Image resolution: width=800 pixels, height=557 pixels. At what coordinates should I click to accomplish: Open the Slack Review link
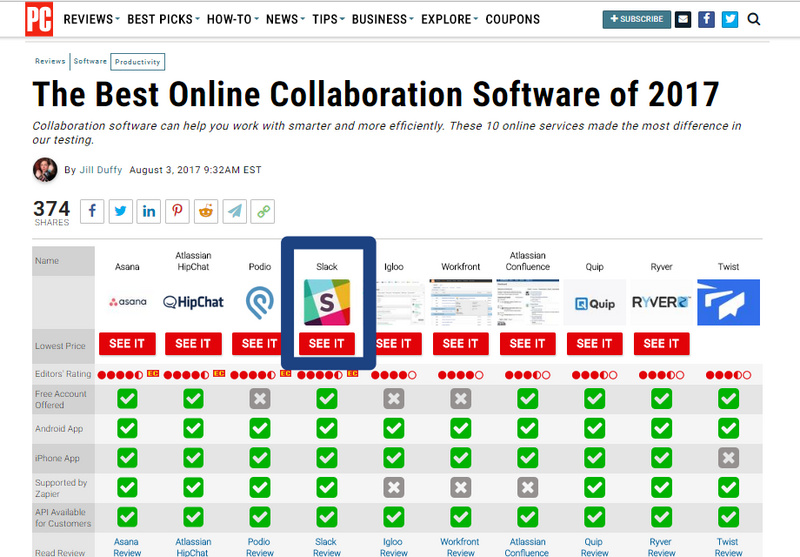(327, 547)
